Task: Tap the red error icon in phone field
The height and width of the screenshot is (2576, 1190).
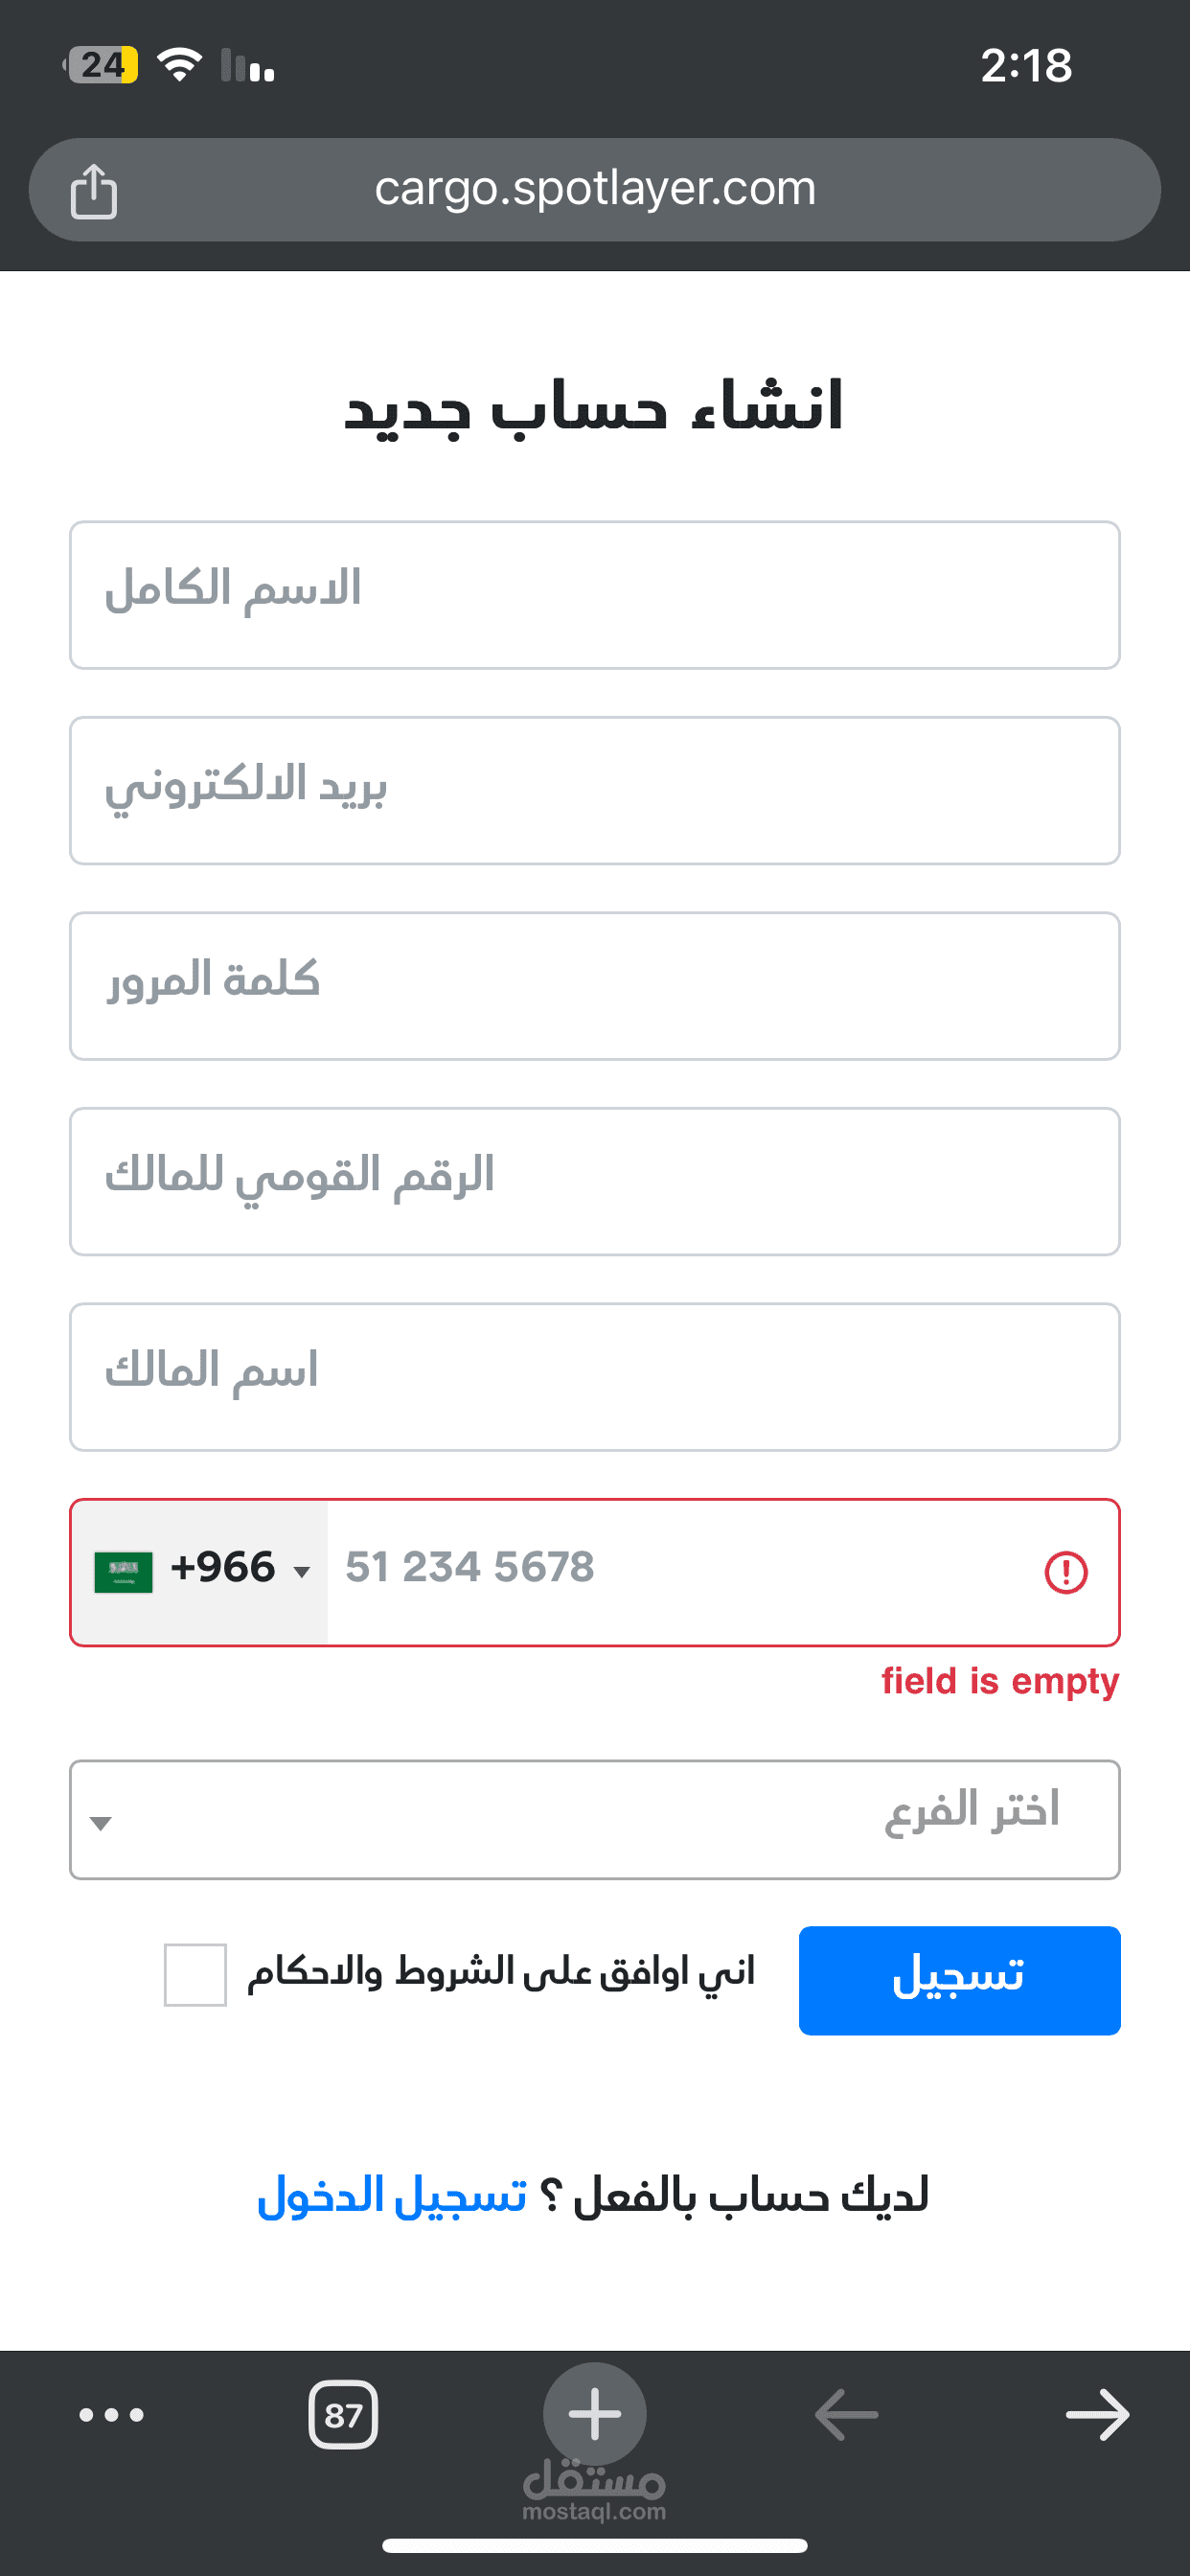Action: tap(1066, 1572)
